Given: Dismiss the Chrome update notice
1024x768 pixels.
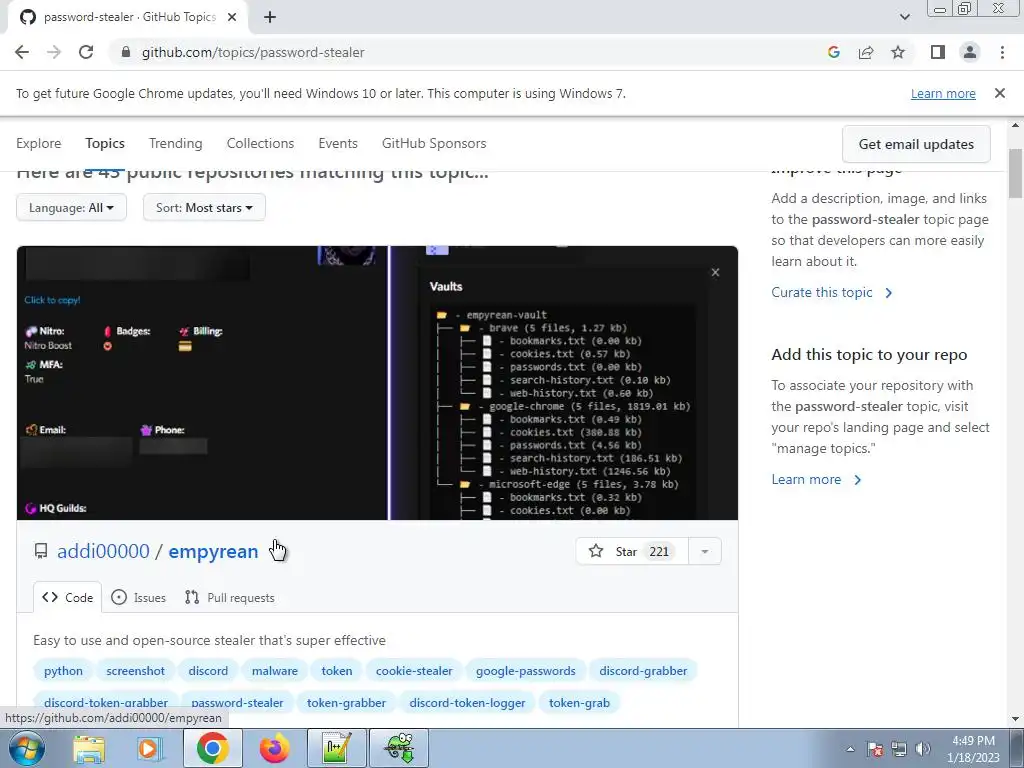Looking at the screenshot, I should [999, 93].
